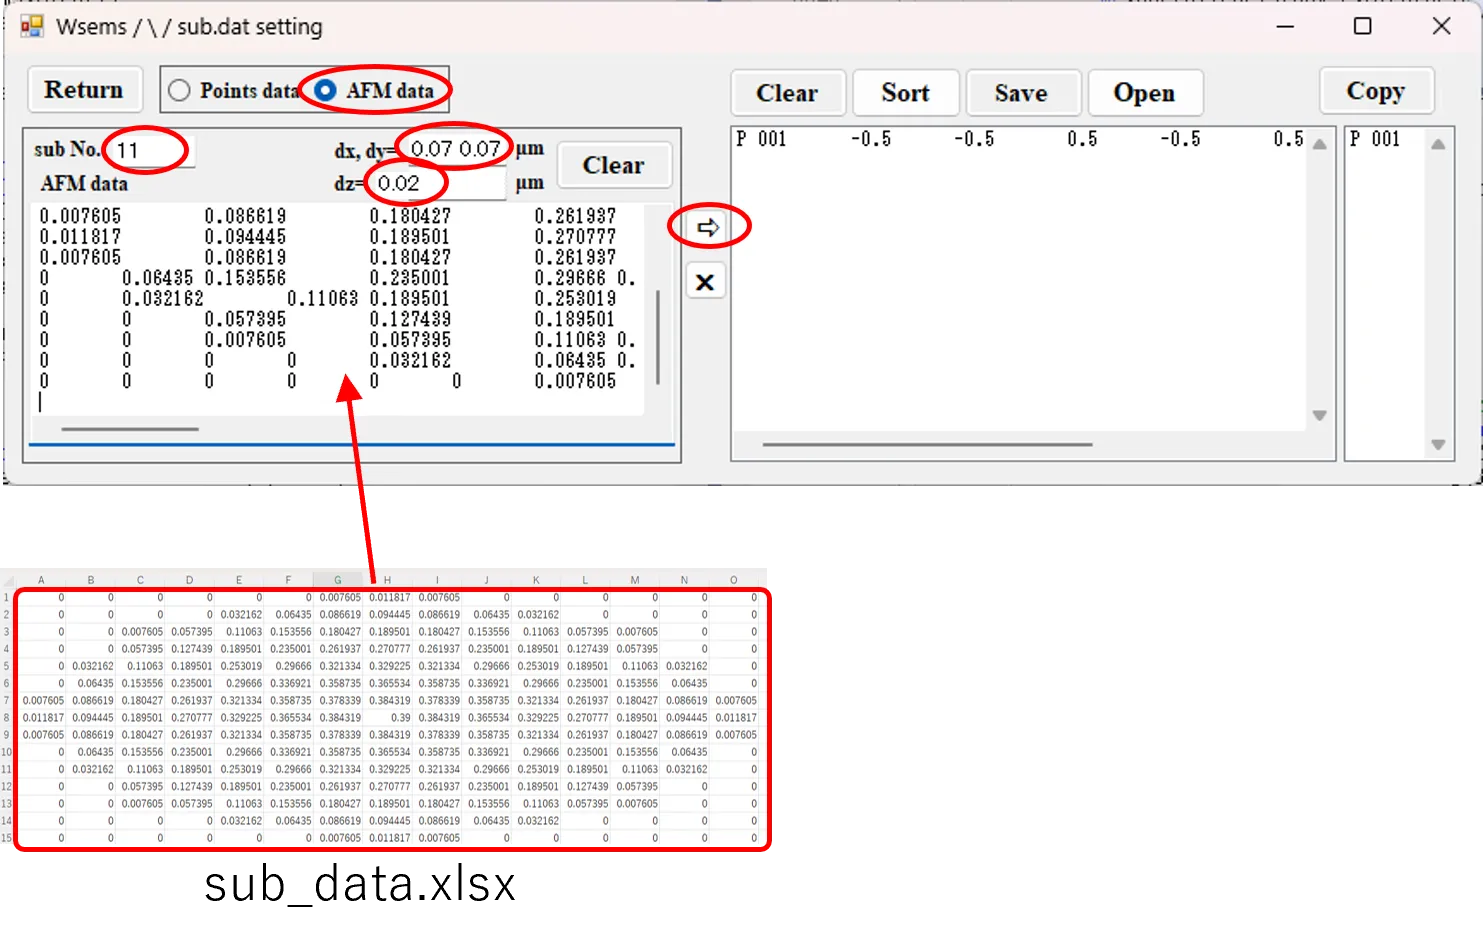The image size is (1483, 946).
Task: Click value 0.270777 in AFM data
Action: point(575,237)
